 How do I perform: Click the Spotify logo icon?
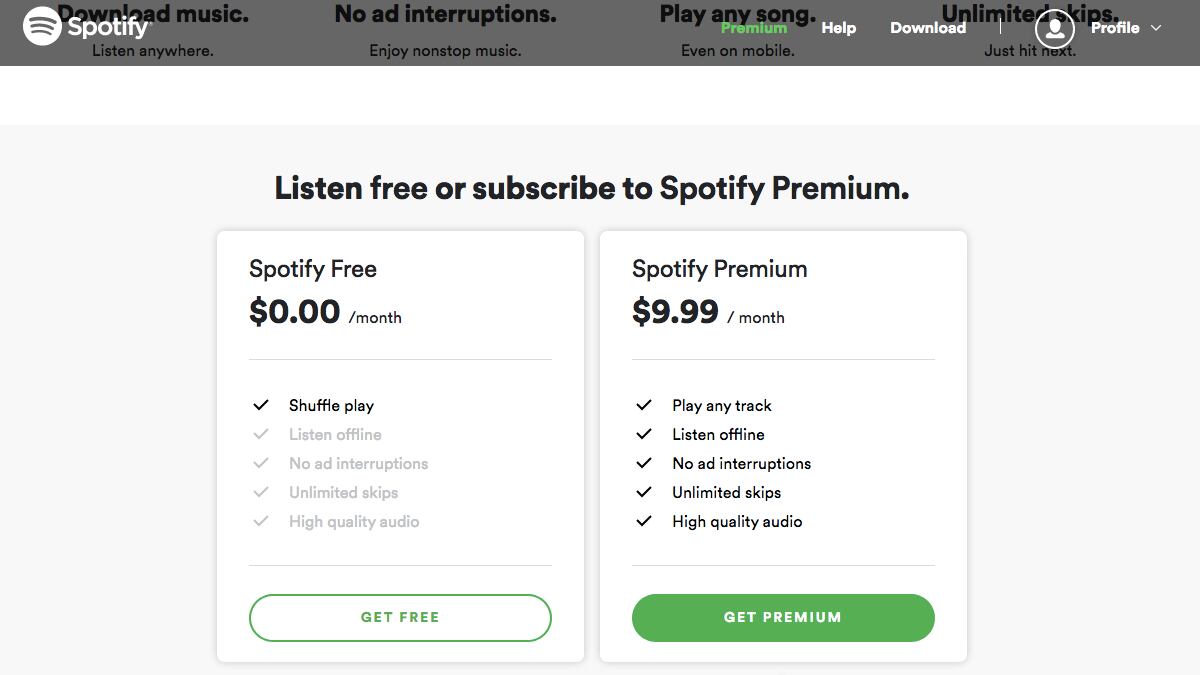(43, 27)
